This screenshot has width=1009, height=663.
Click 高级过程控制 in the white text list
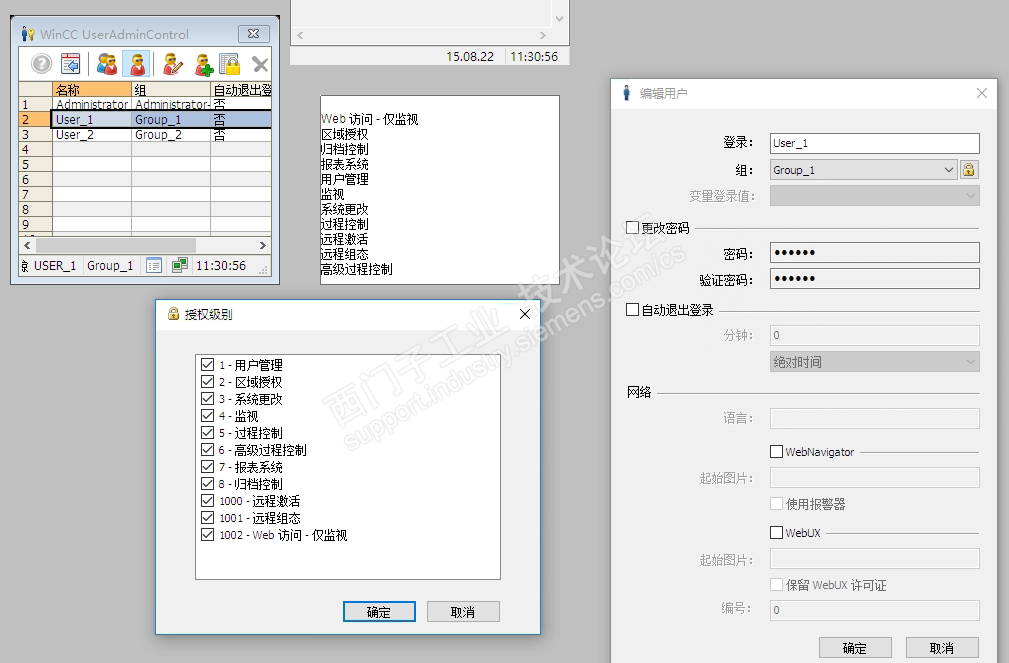(356, 269)
